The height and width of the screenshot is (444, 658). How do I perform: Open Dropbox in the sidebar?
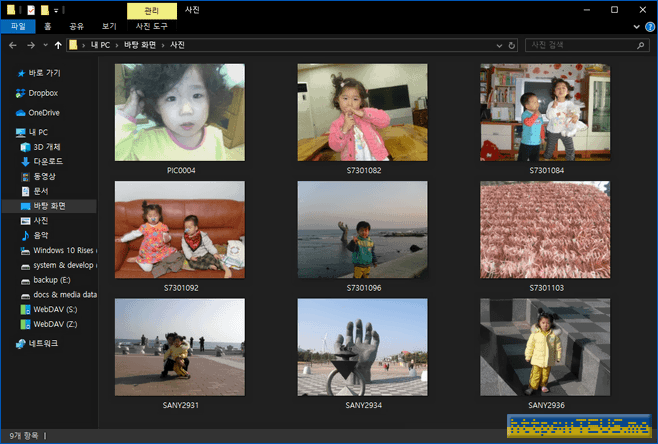[43, 93]
